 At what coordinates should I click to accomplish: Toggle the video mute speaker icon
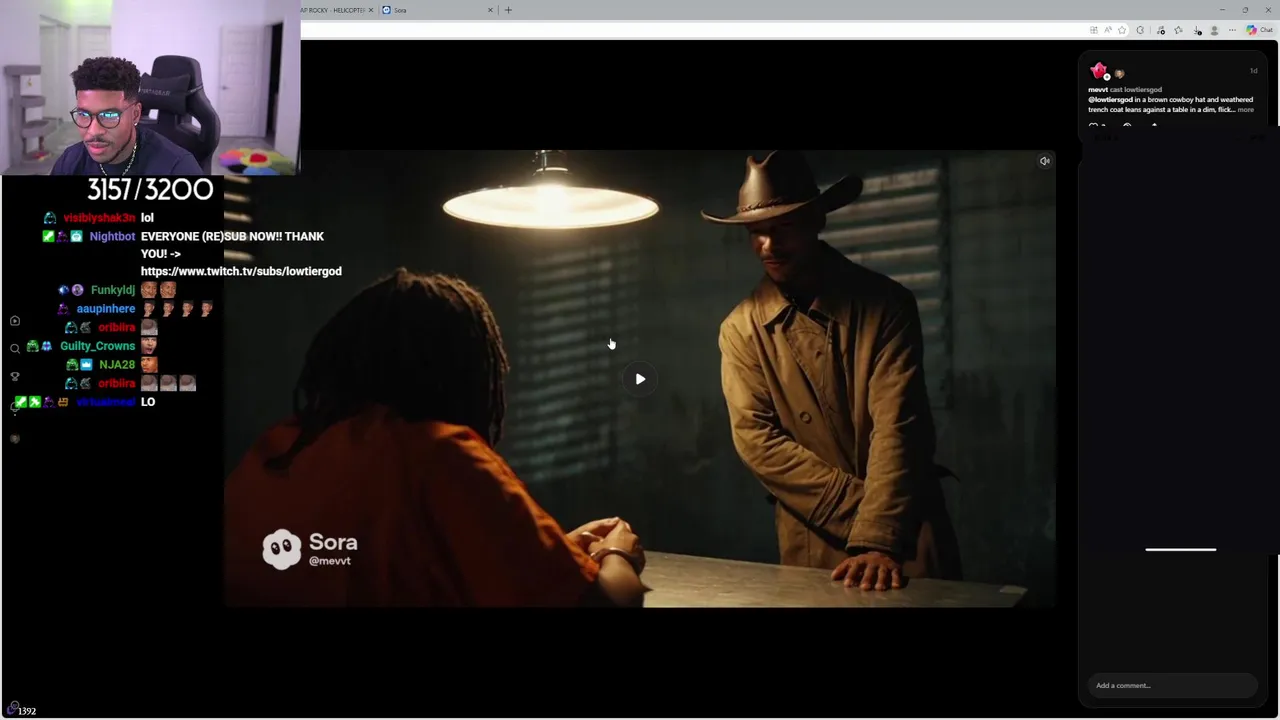click(x=1044, y=161)
